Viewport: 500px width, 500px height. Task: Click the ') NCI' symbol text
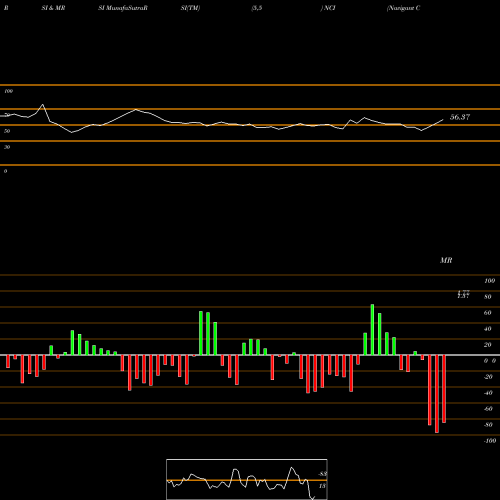[328, 8]
